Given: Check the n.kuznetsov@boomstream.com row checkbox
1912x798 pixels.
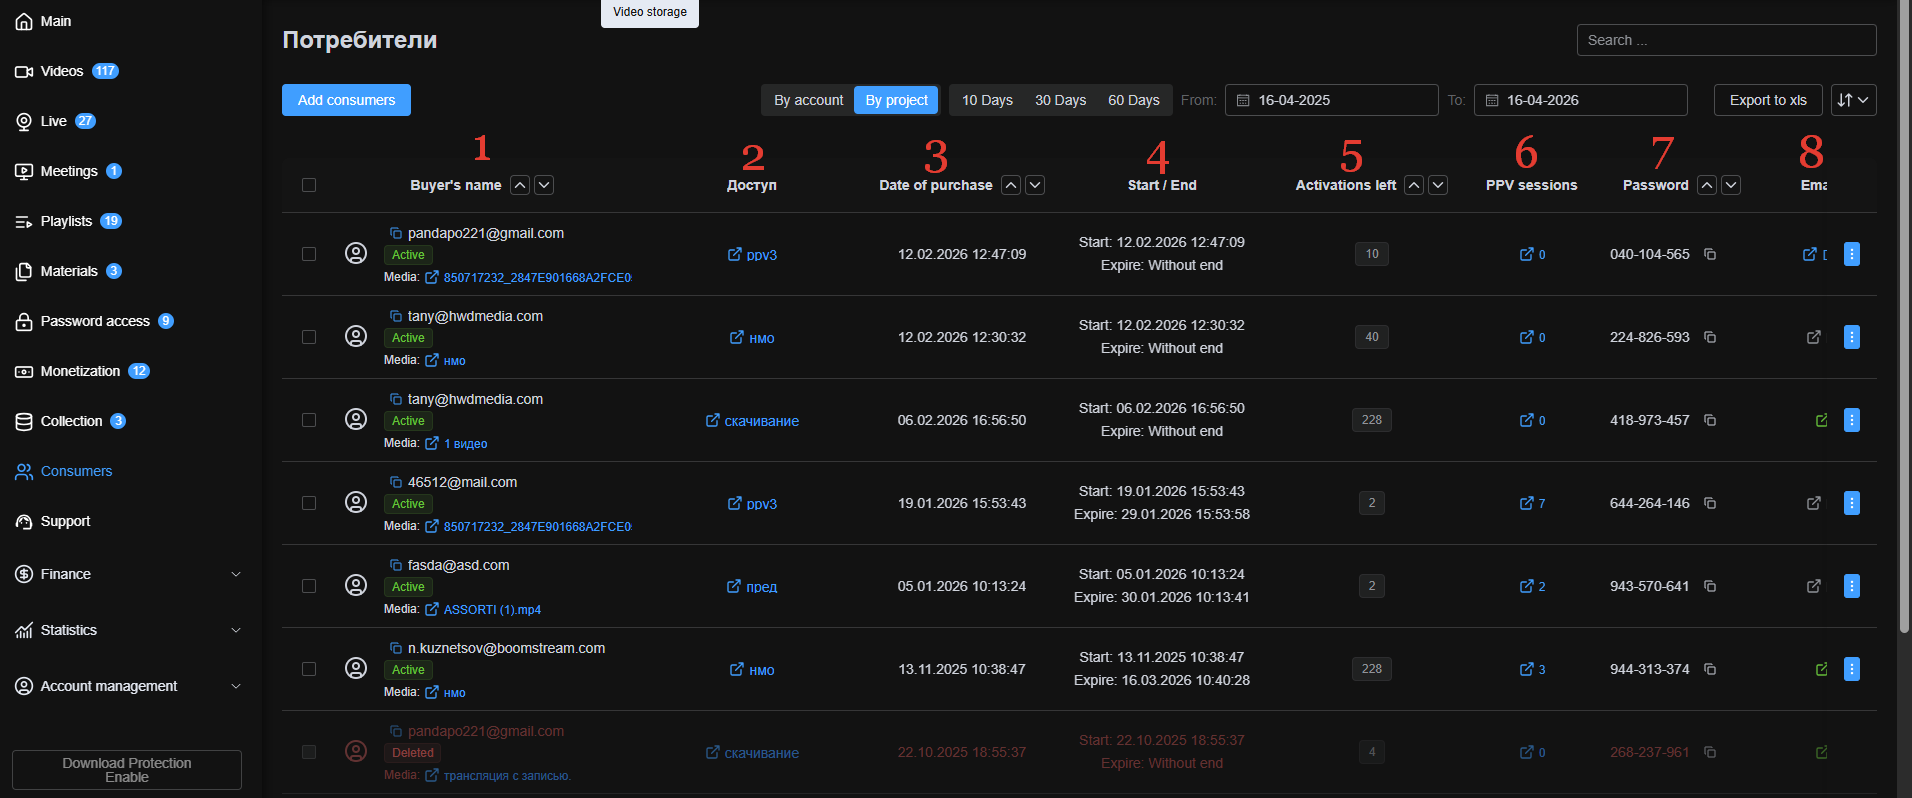Looking at the screenshot, I should [x=309, y=669].
